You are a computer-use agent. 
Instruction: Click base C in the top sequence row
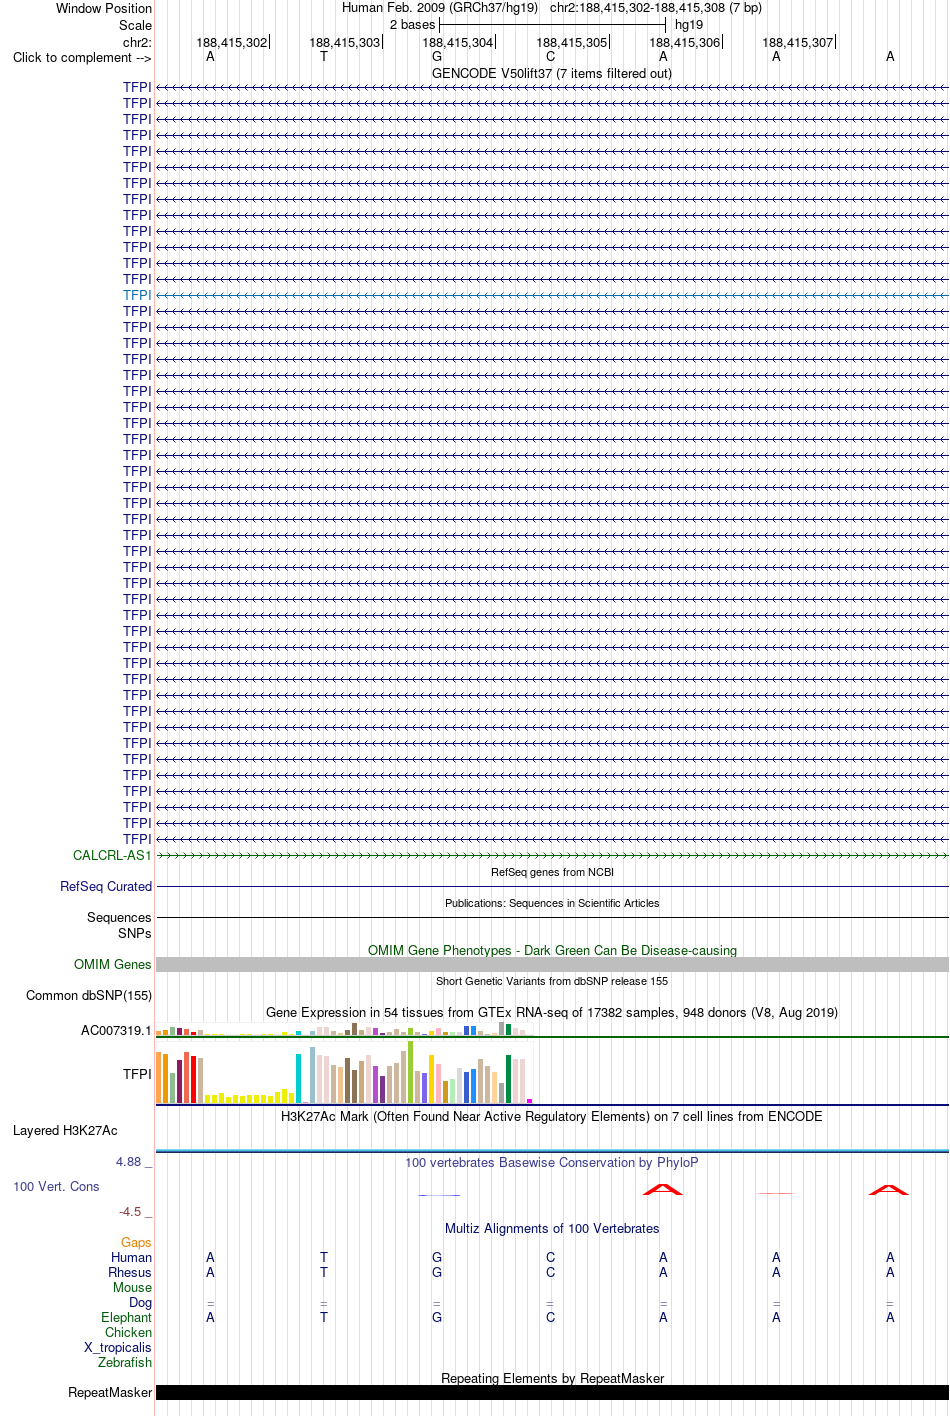pos(550,57)
